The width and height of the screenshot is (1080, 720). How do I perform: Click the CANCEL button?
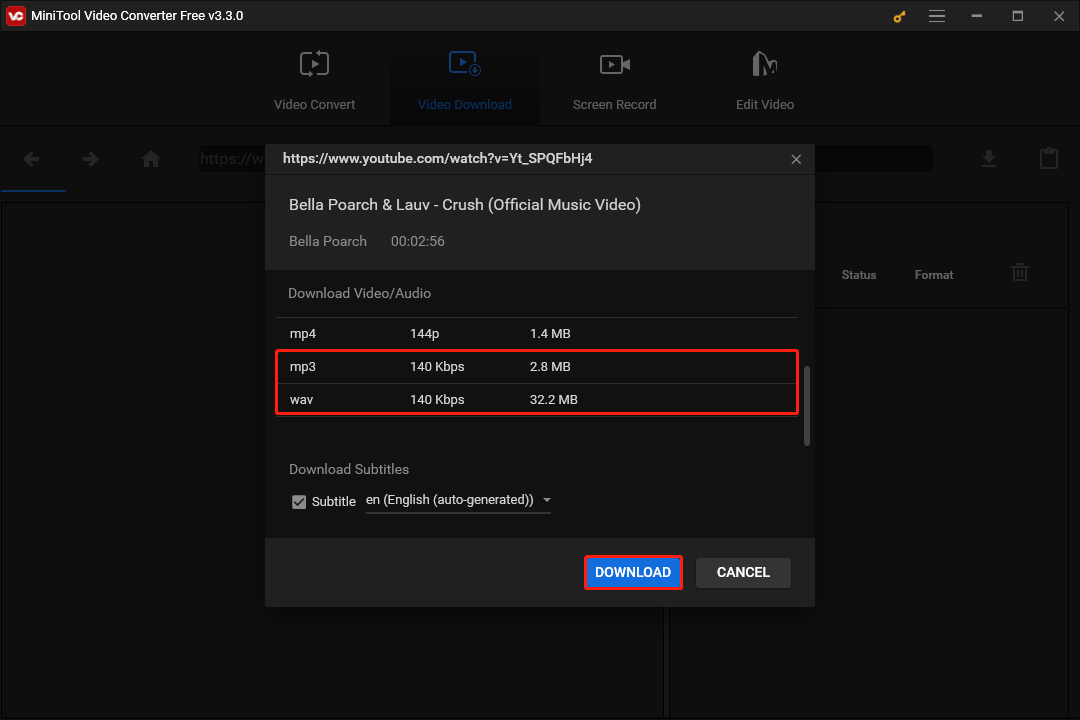[x=743, y=573]
